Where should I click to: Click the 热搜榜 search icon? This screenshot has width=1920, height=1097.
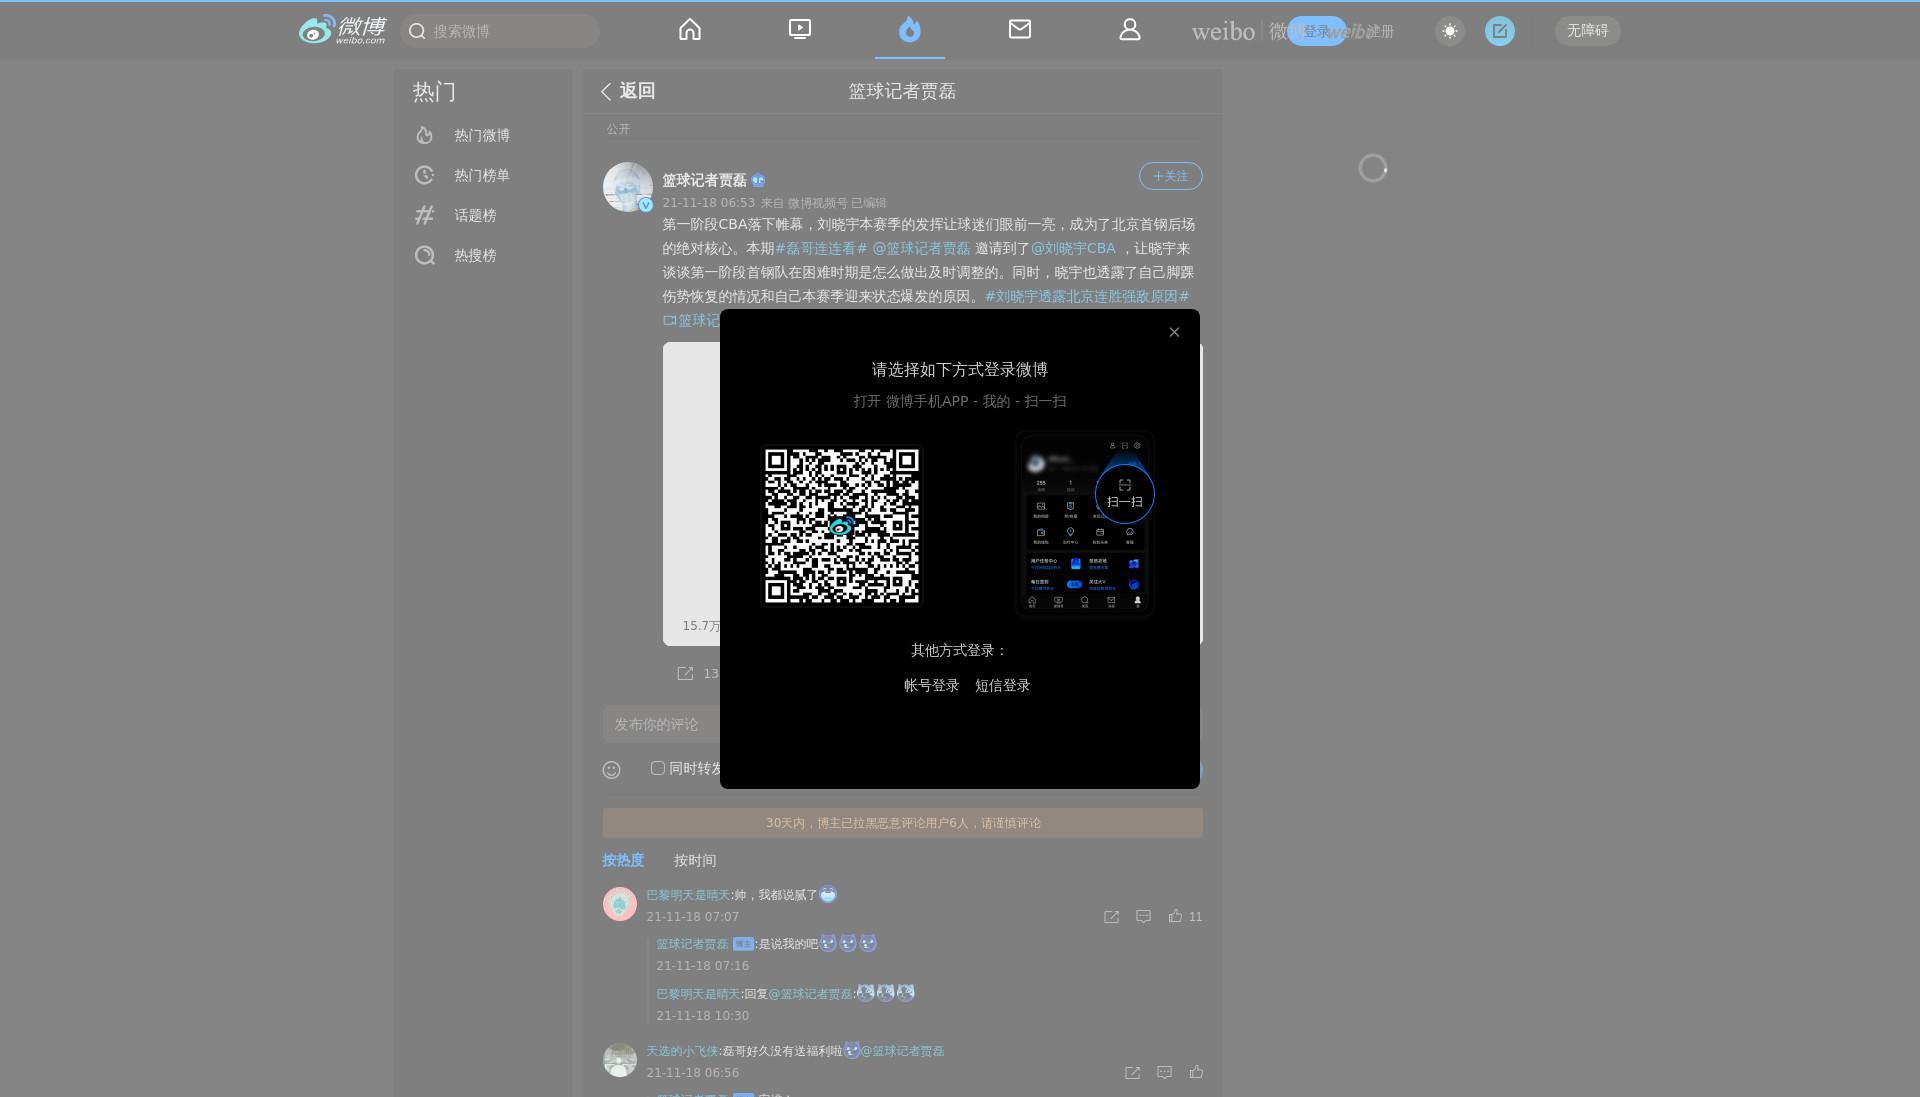point(425,255)
